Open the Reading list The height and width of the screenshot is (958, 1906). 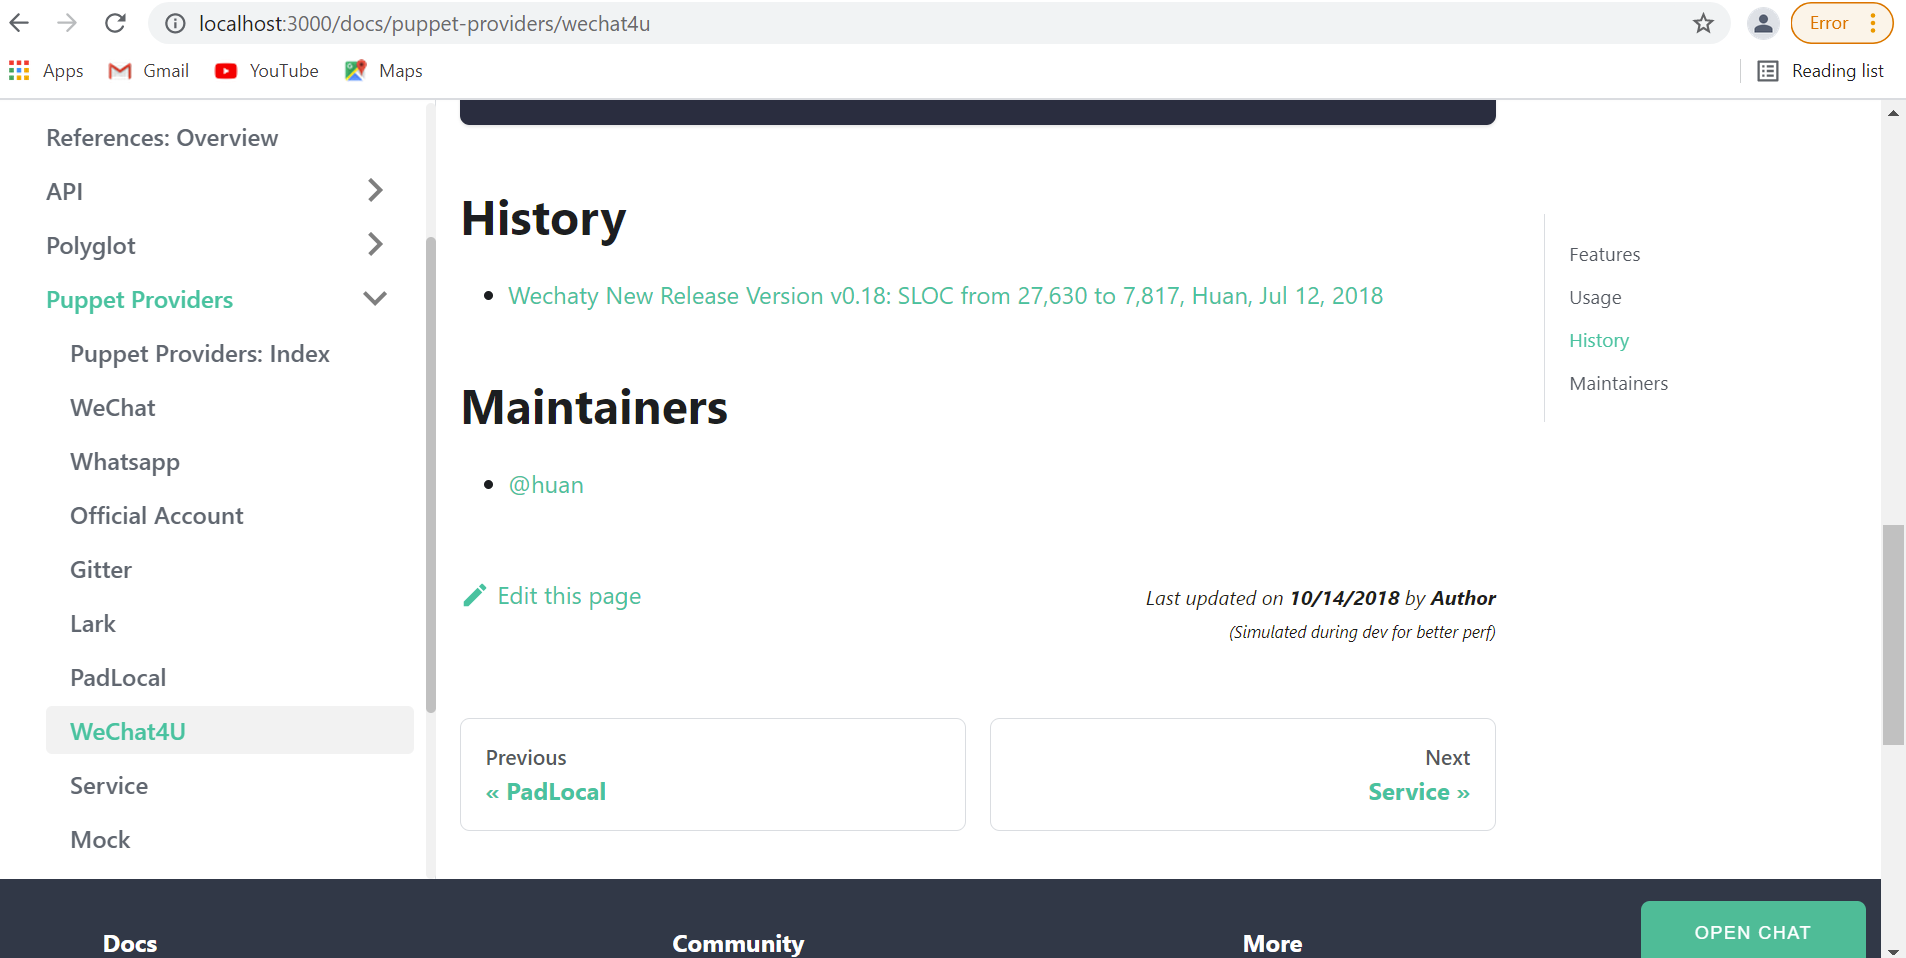point(1821,71)
